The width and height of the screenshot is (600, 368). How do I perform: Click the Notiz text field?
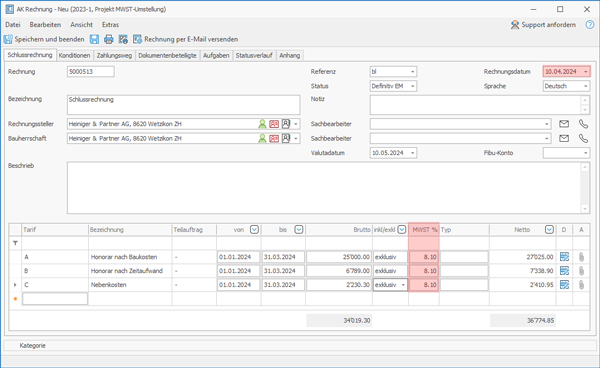[476, 105]
